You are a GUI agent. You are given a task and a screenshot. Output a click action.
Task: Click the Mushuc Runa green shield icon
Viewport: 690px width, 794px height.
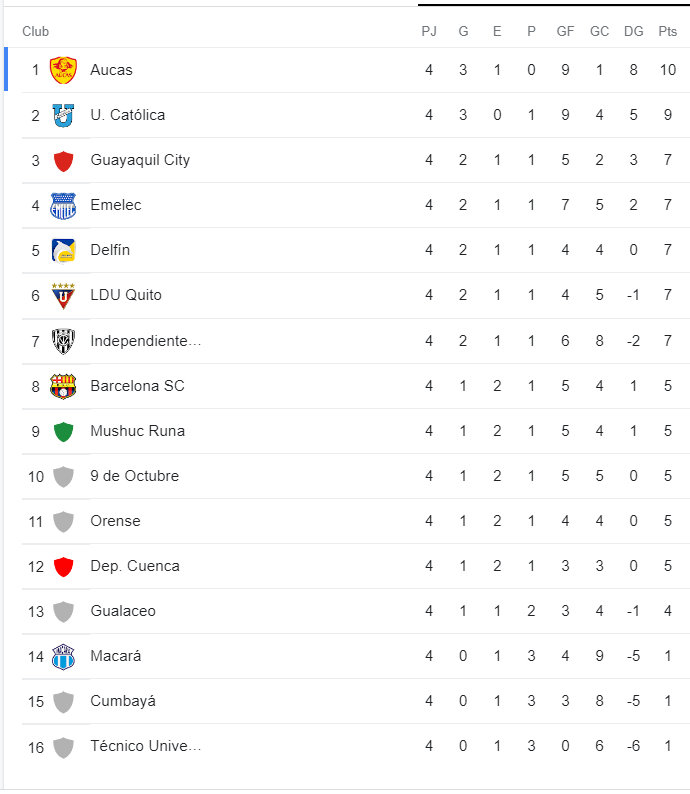(64, 432)
